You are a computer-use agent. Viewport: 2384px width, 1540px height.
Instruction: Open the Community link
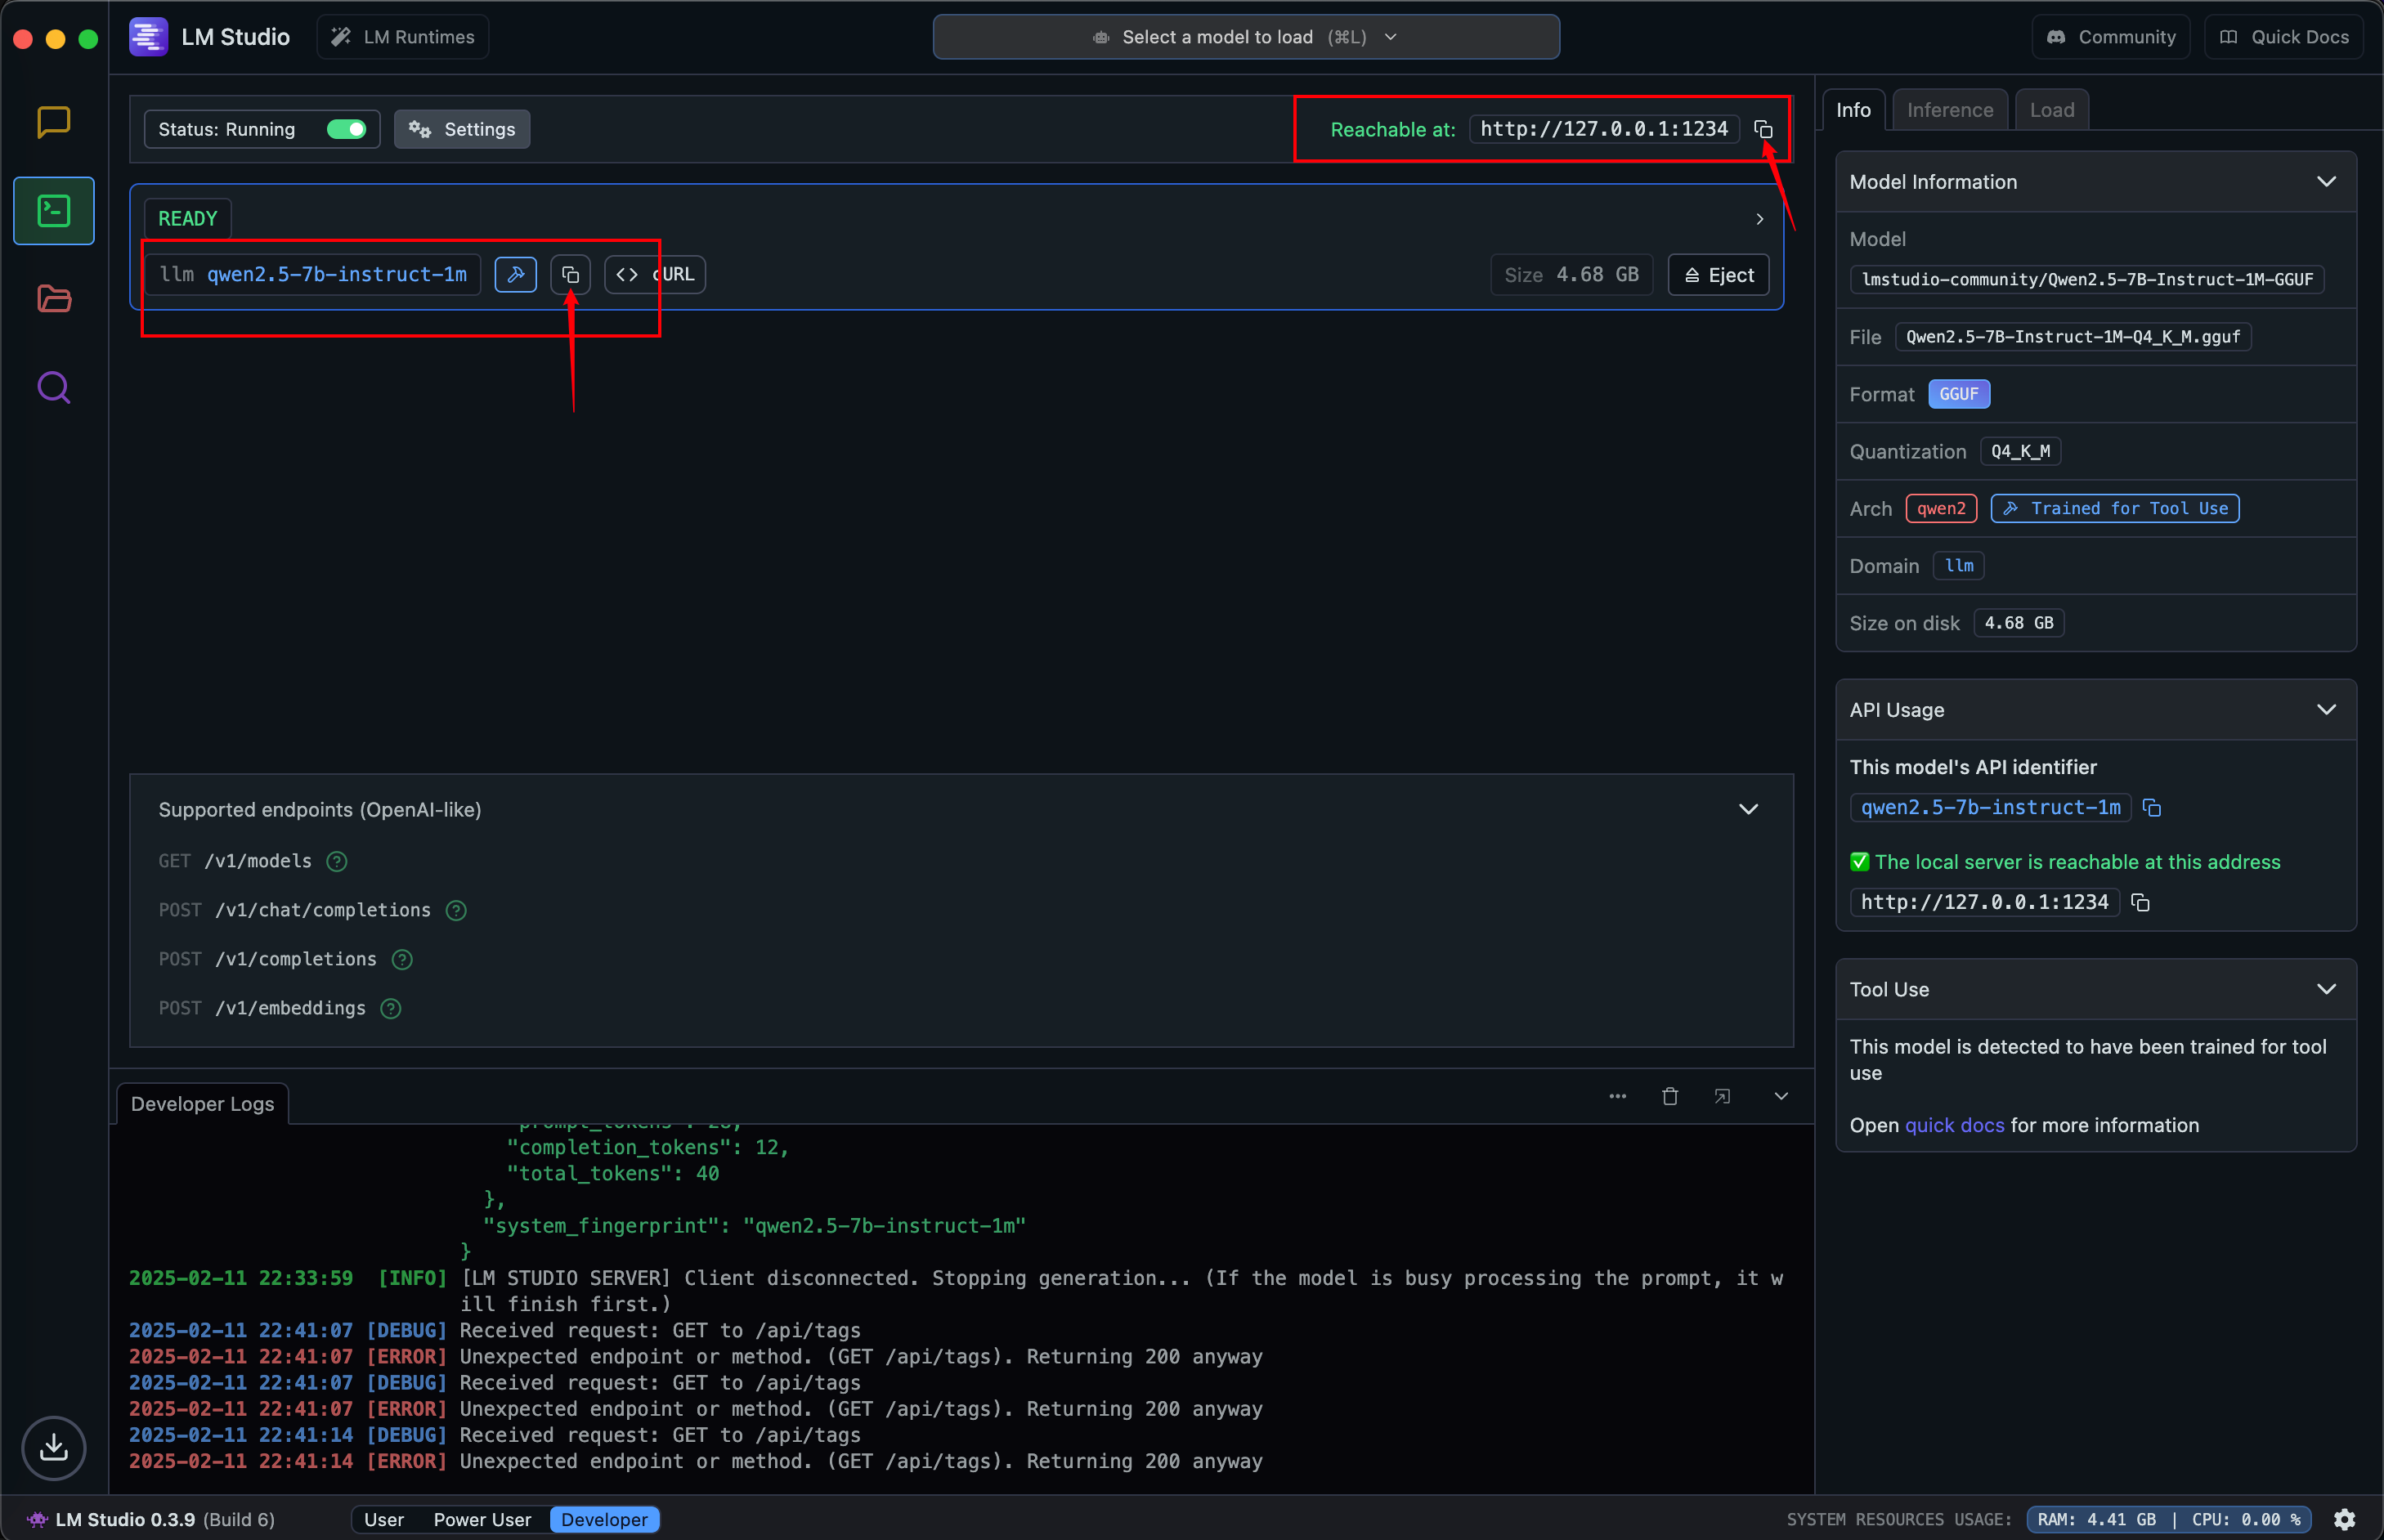click(2110, 37)
